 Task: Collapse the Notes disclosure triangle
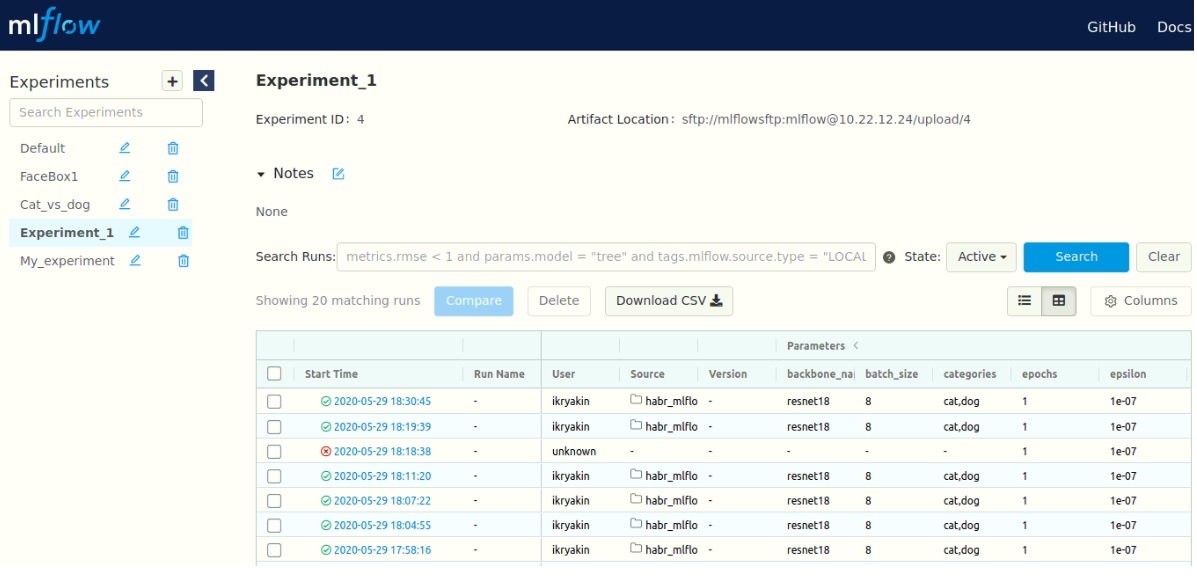(260, 174)
